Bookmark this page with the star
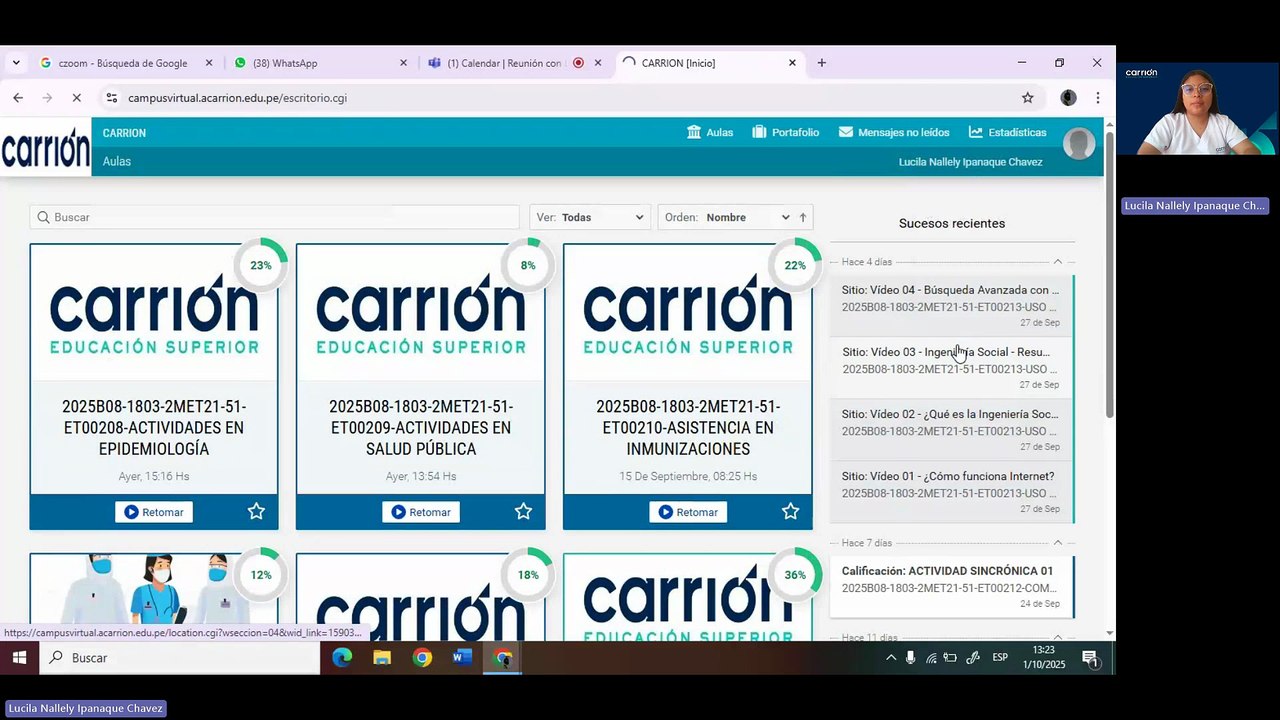Screen dimensions: 1280x720 (x=1027, y=98)
